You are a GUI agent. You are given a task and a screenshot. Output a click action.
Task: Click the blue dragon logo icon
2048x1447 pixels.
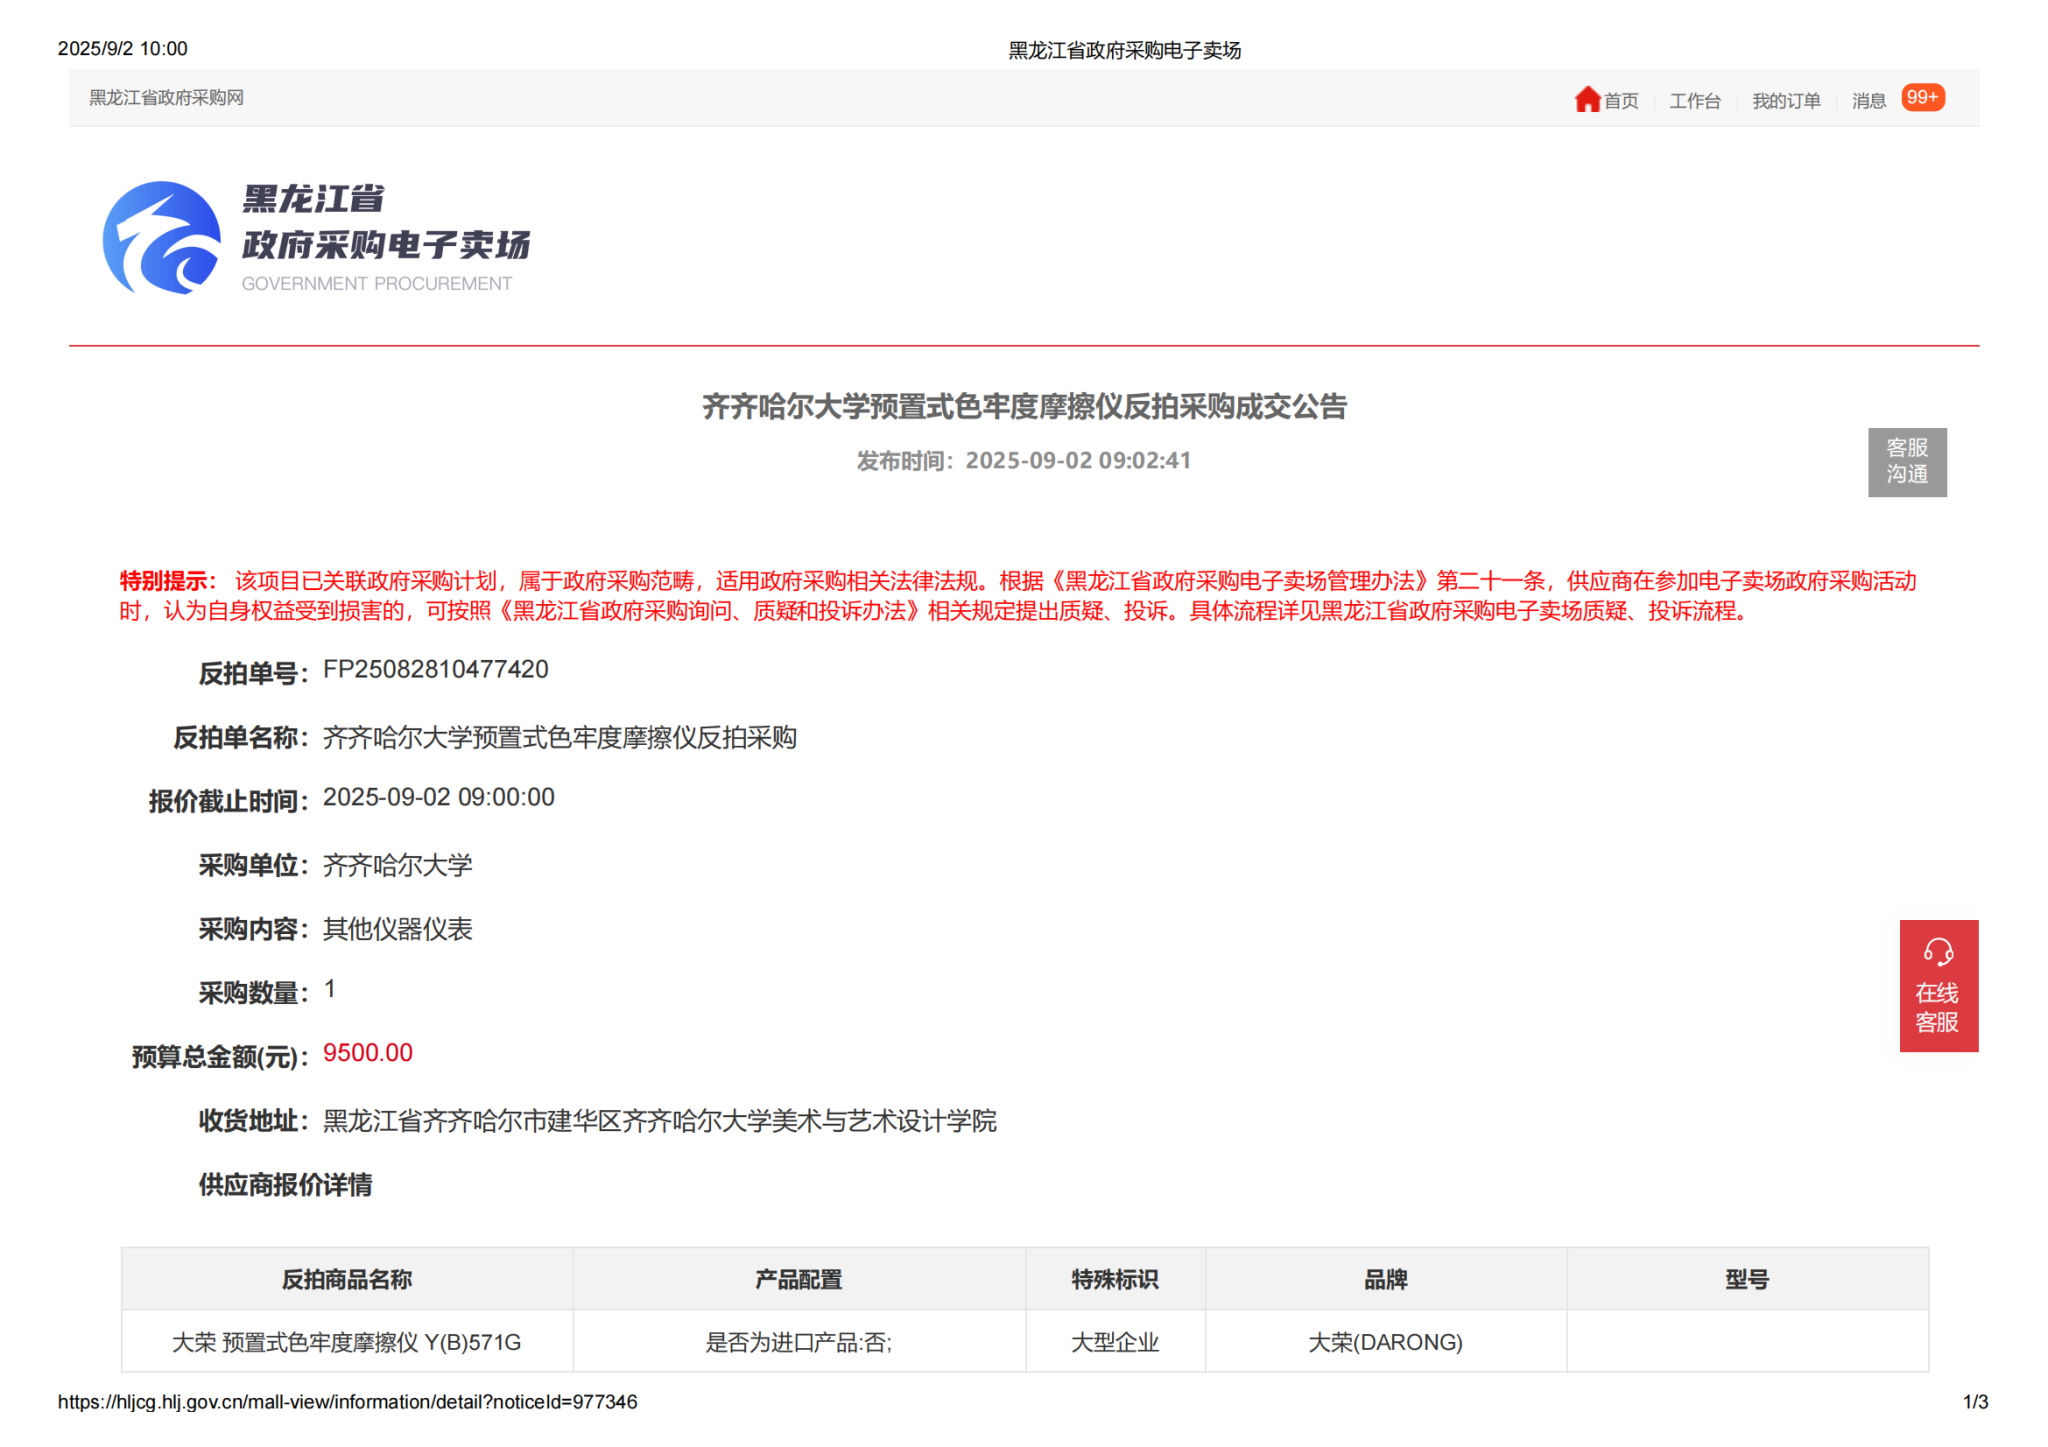click(x=162, y=238)
